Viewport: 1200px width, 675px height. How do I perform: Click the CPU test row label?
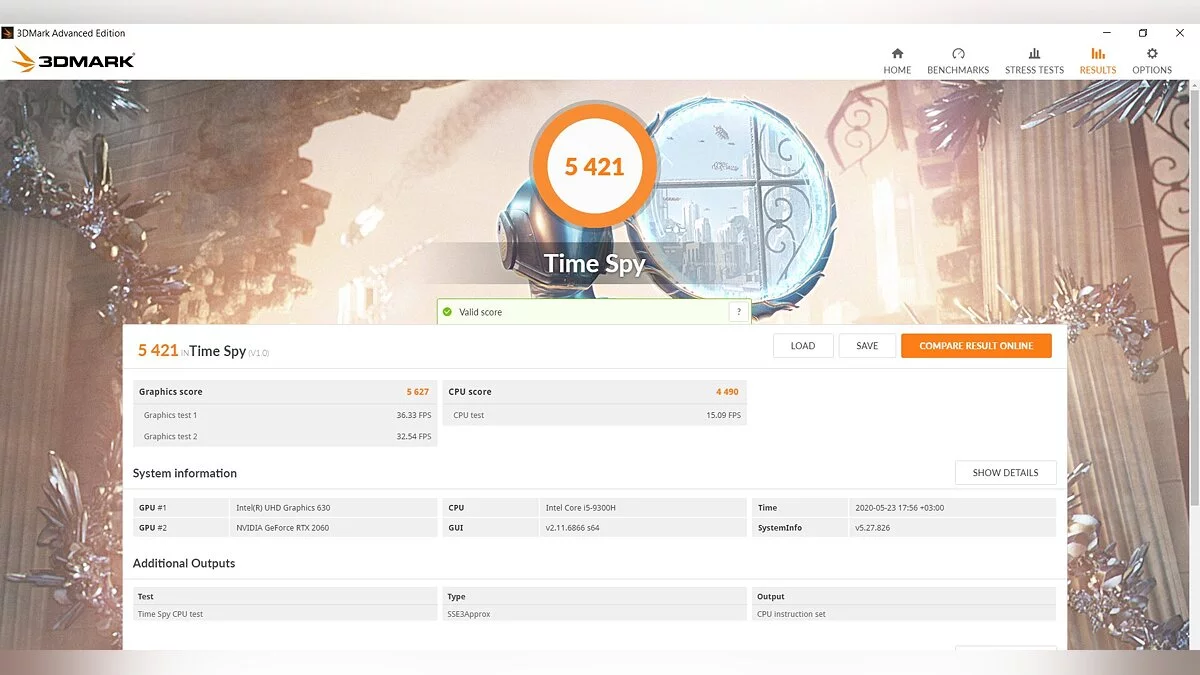(469, 415)
